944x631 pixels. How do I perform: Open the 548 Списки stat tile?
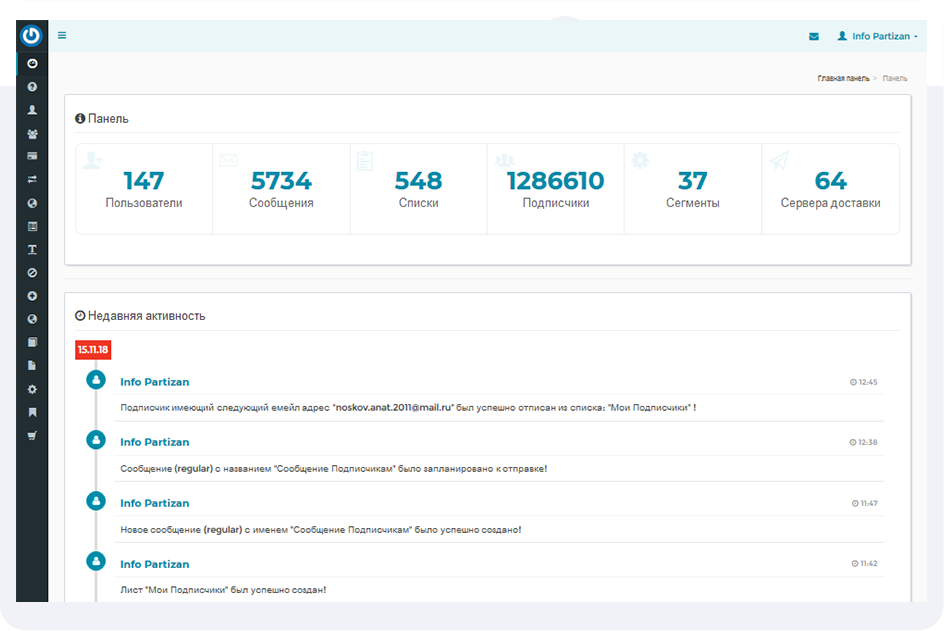click(x=418, y=189)
